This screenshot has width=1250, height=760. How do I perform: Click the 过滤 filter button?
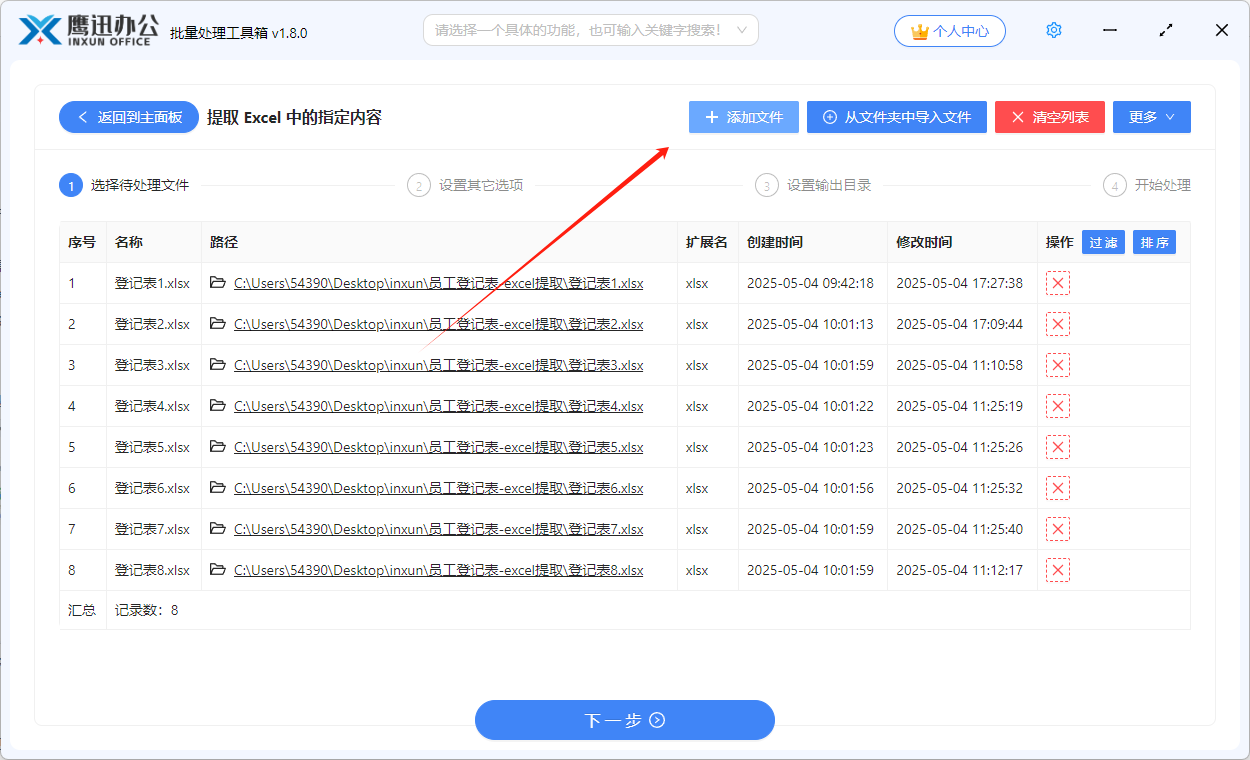(1103, 242)
